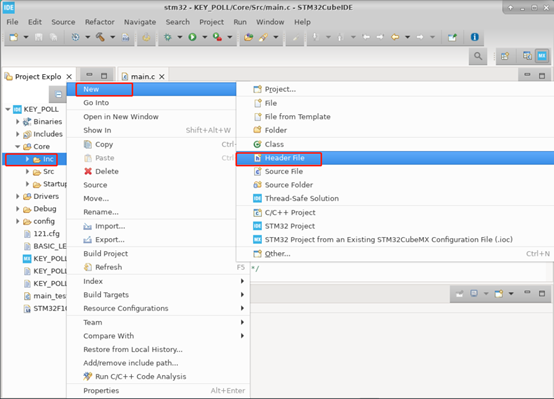Close the main.c editor tab

[162, 77]
